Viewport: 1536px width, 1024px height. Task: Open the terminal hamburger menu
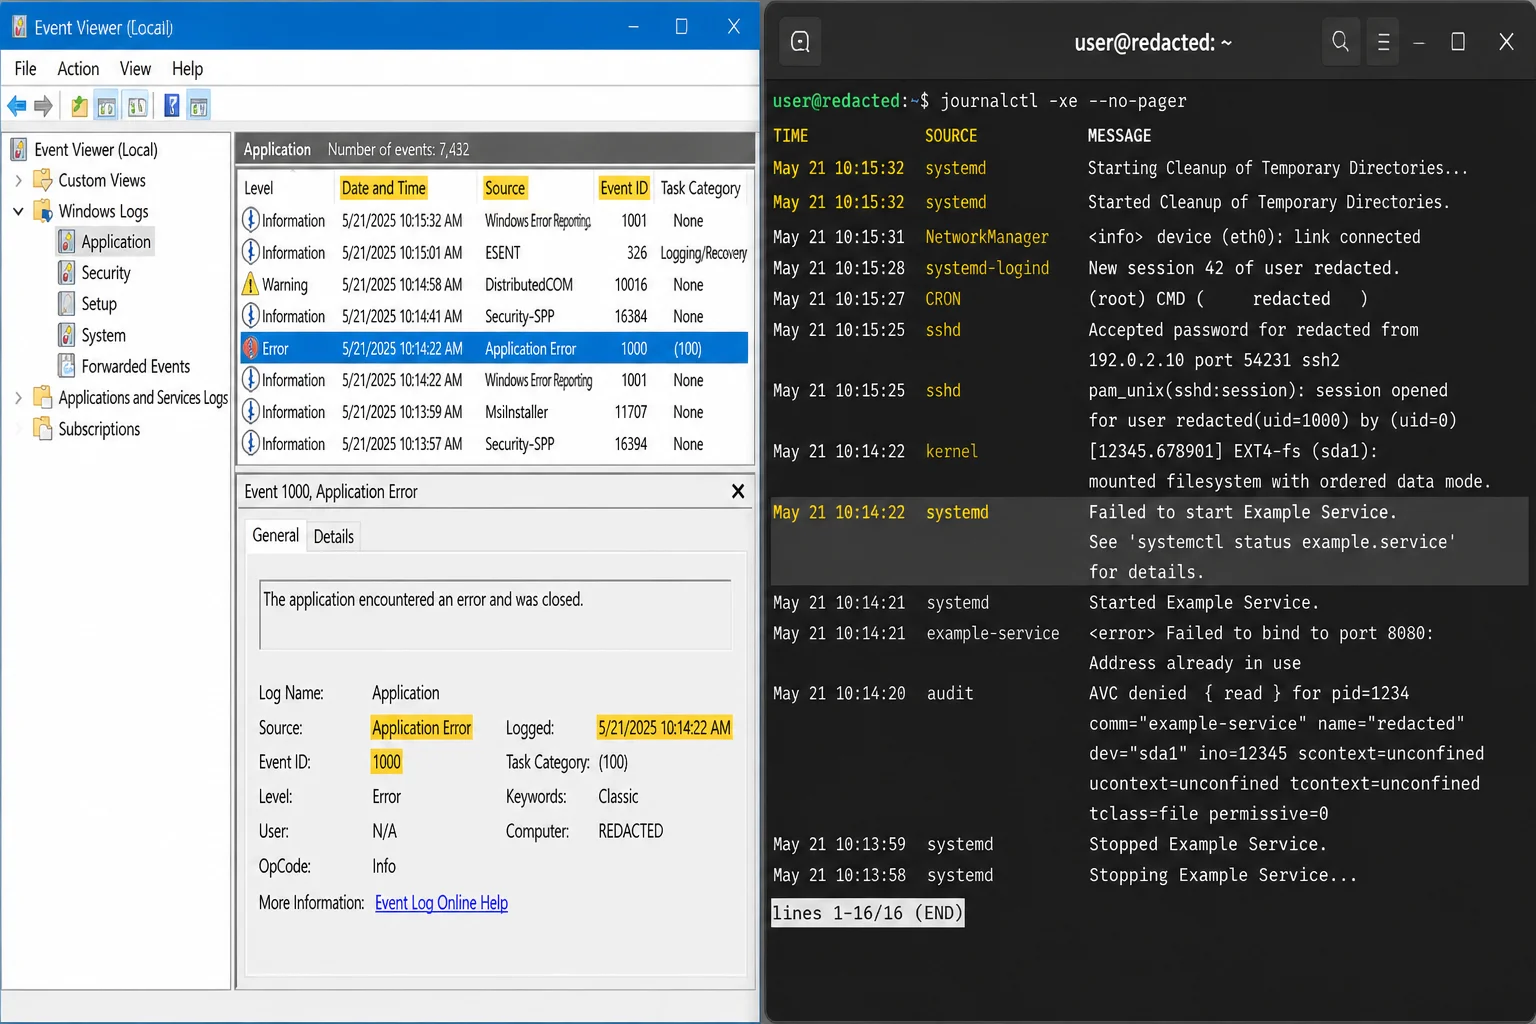1383,42
